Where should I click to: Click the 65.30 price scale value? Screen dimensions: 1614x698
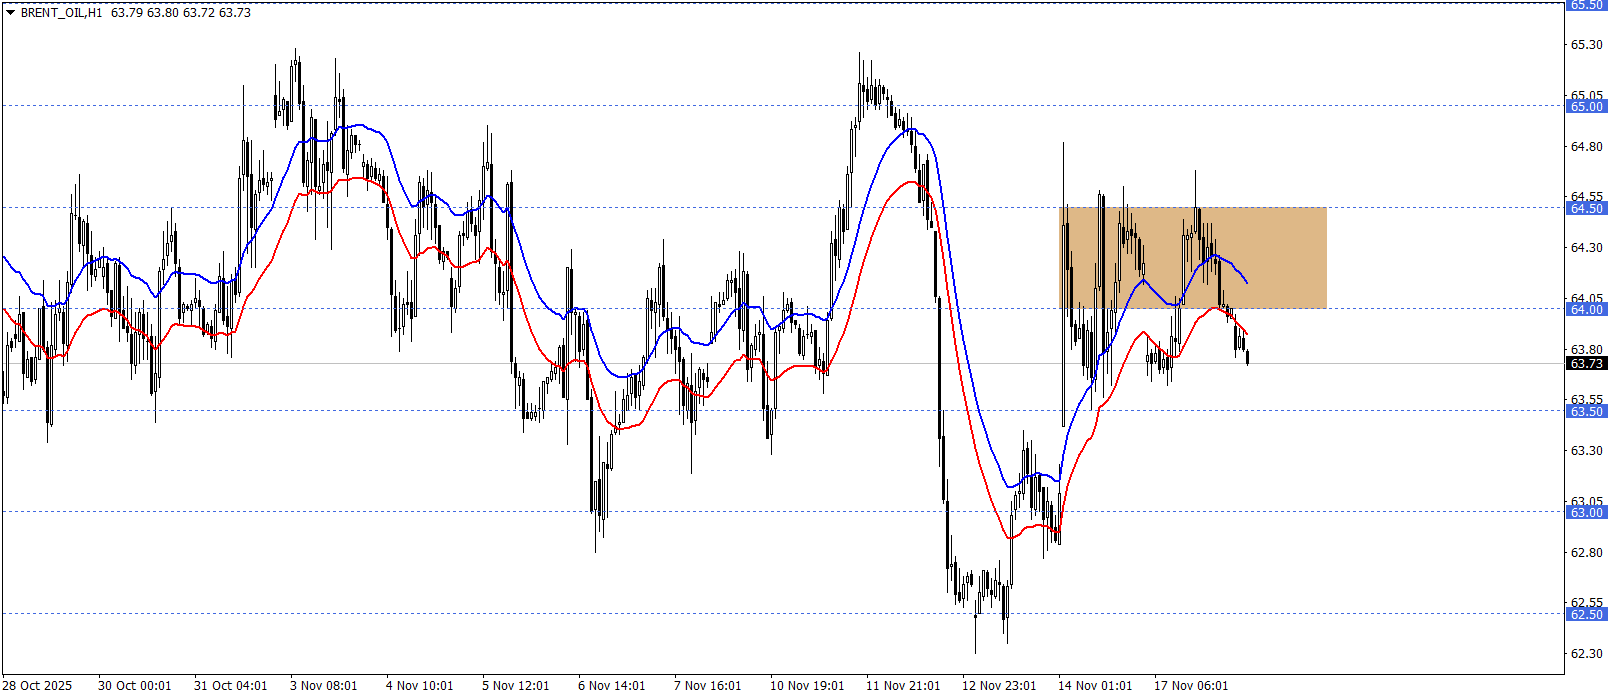[1586, 45]
